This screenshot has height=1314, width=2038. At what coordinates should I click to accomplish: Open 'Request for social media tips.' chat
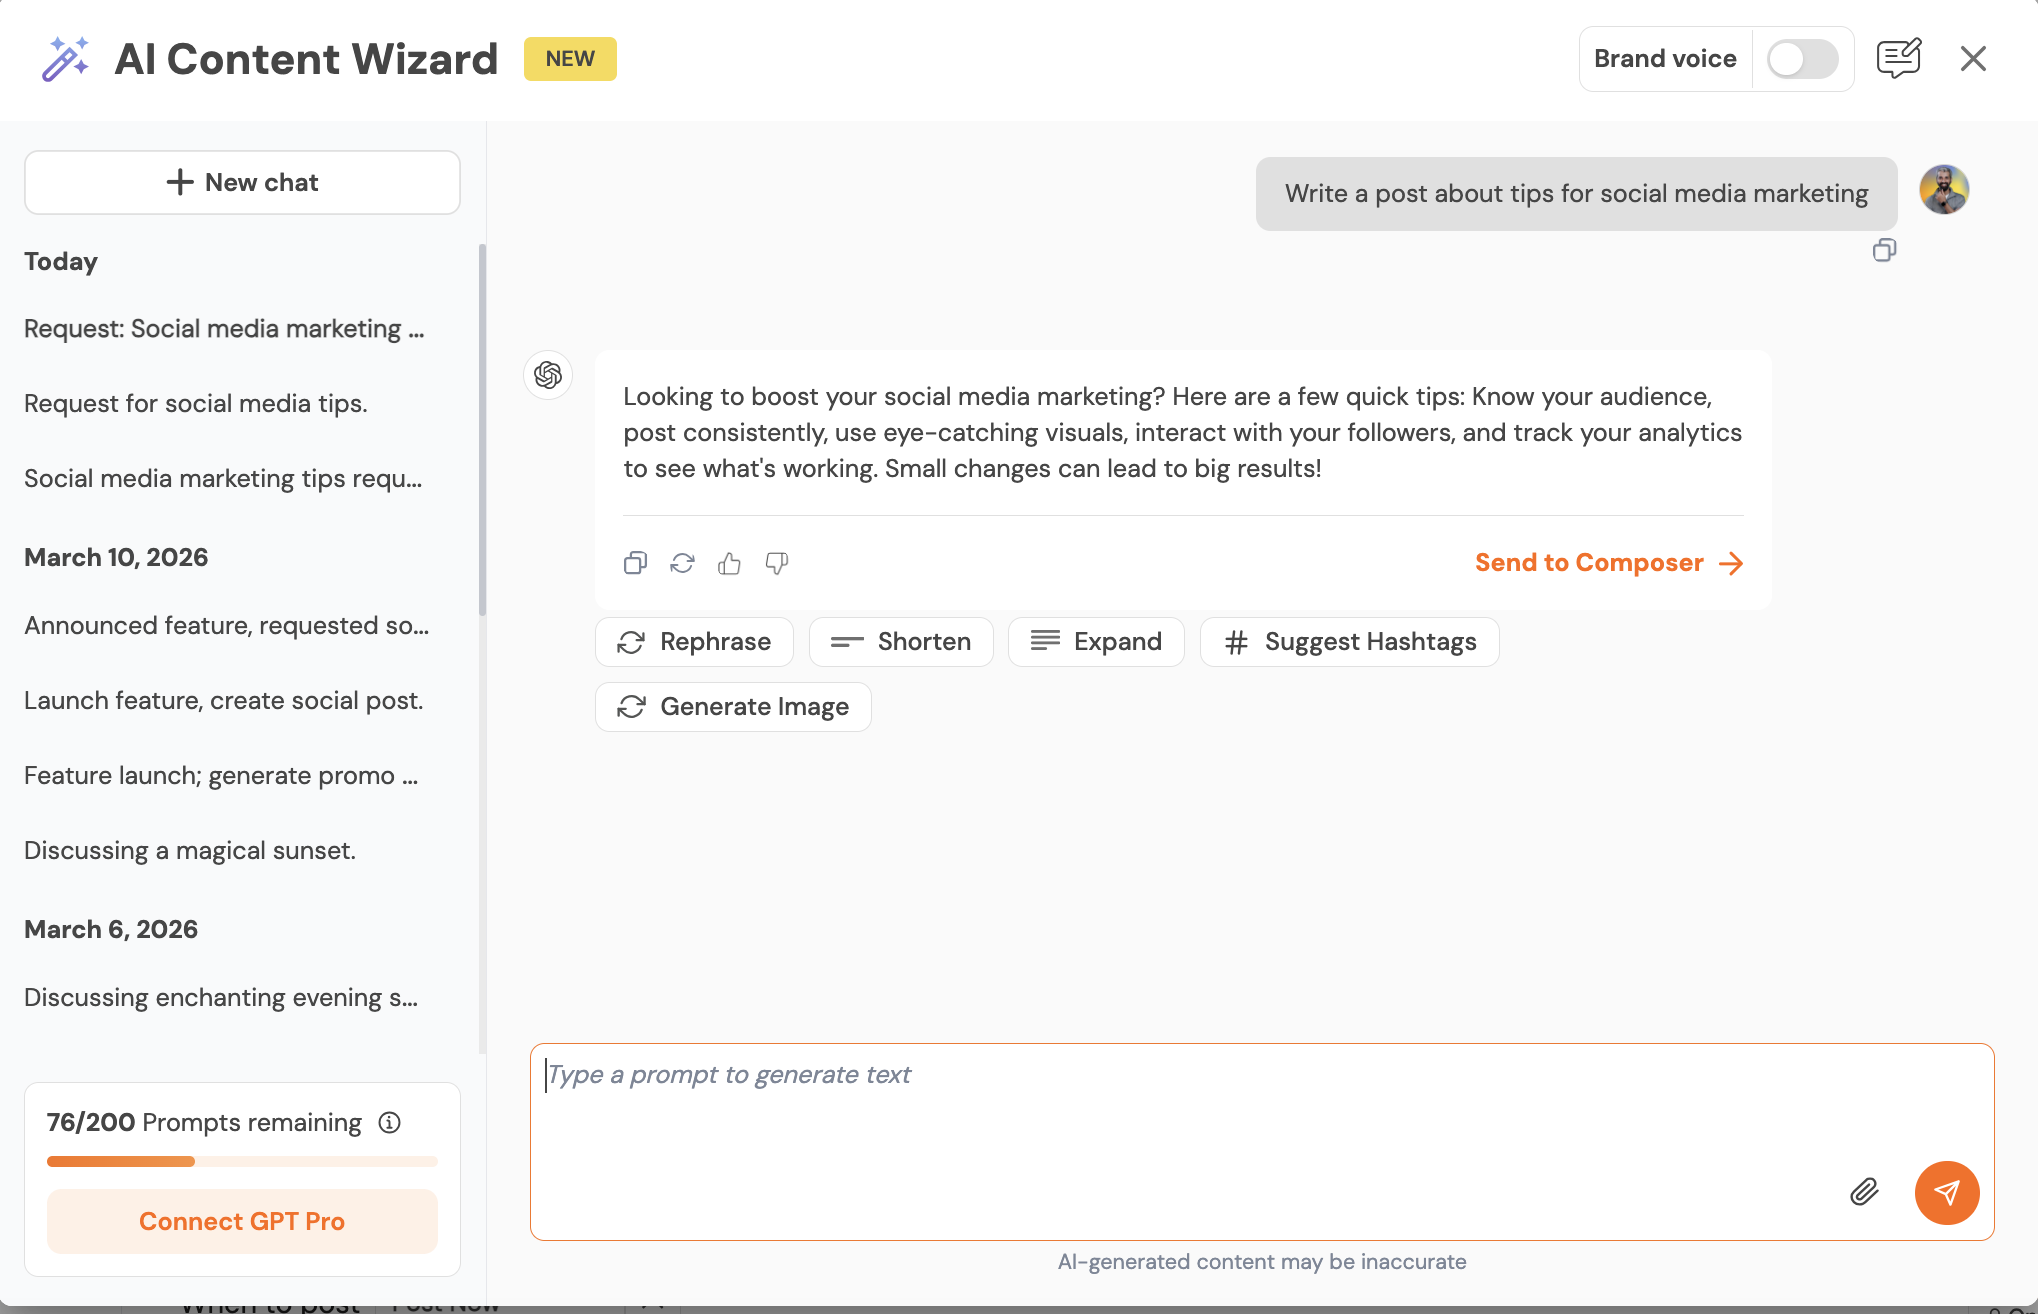(196, 403)
